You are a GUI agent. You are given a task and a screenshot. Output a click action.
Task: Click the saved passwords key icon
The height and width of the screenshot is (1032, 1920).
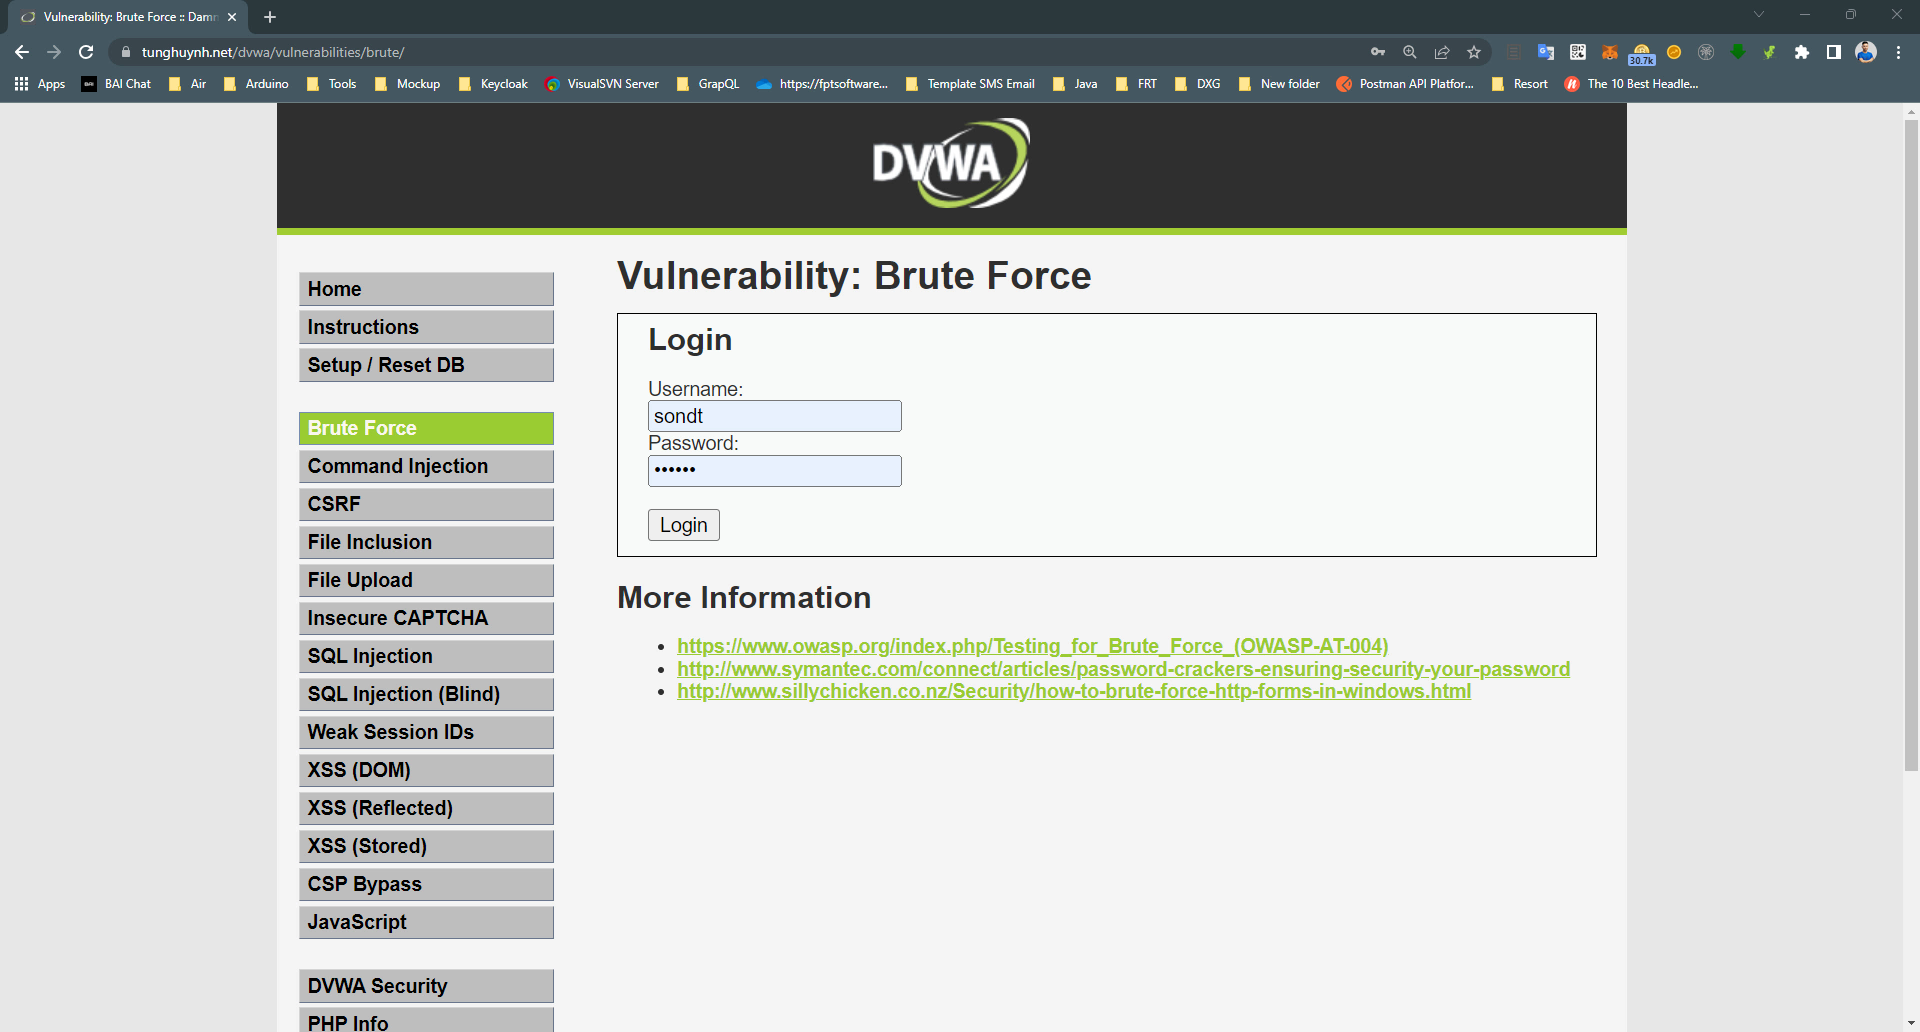click(x=1378, y=52)
